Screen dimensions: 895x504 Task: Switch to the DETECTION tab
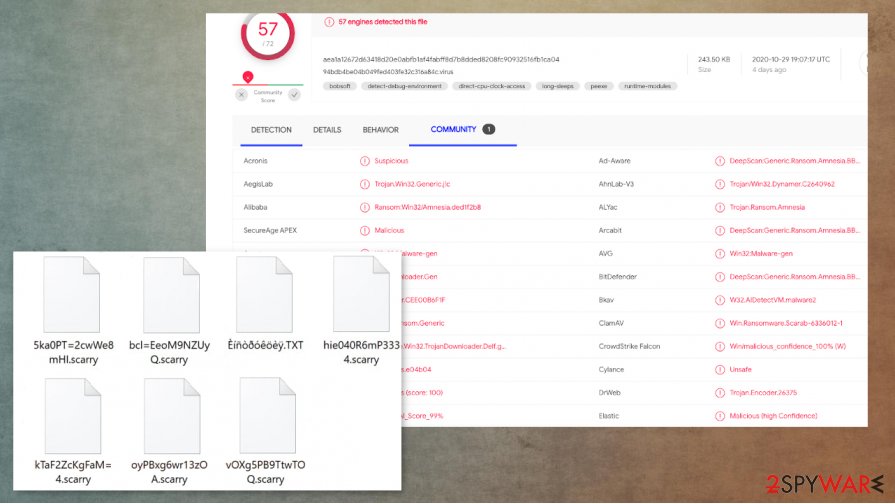pos(271,130)
